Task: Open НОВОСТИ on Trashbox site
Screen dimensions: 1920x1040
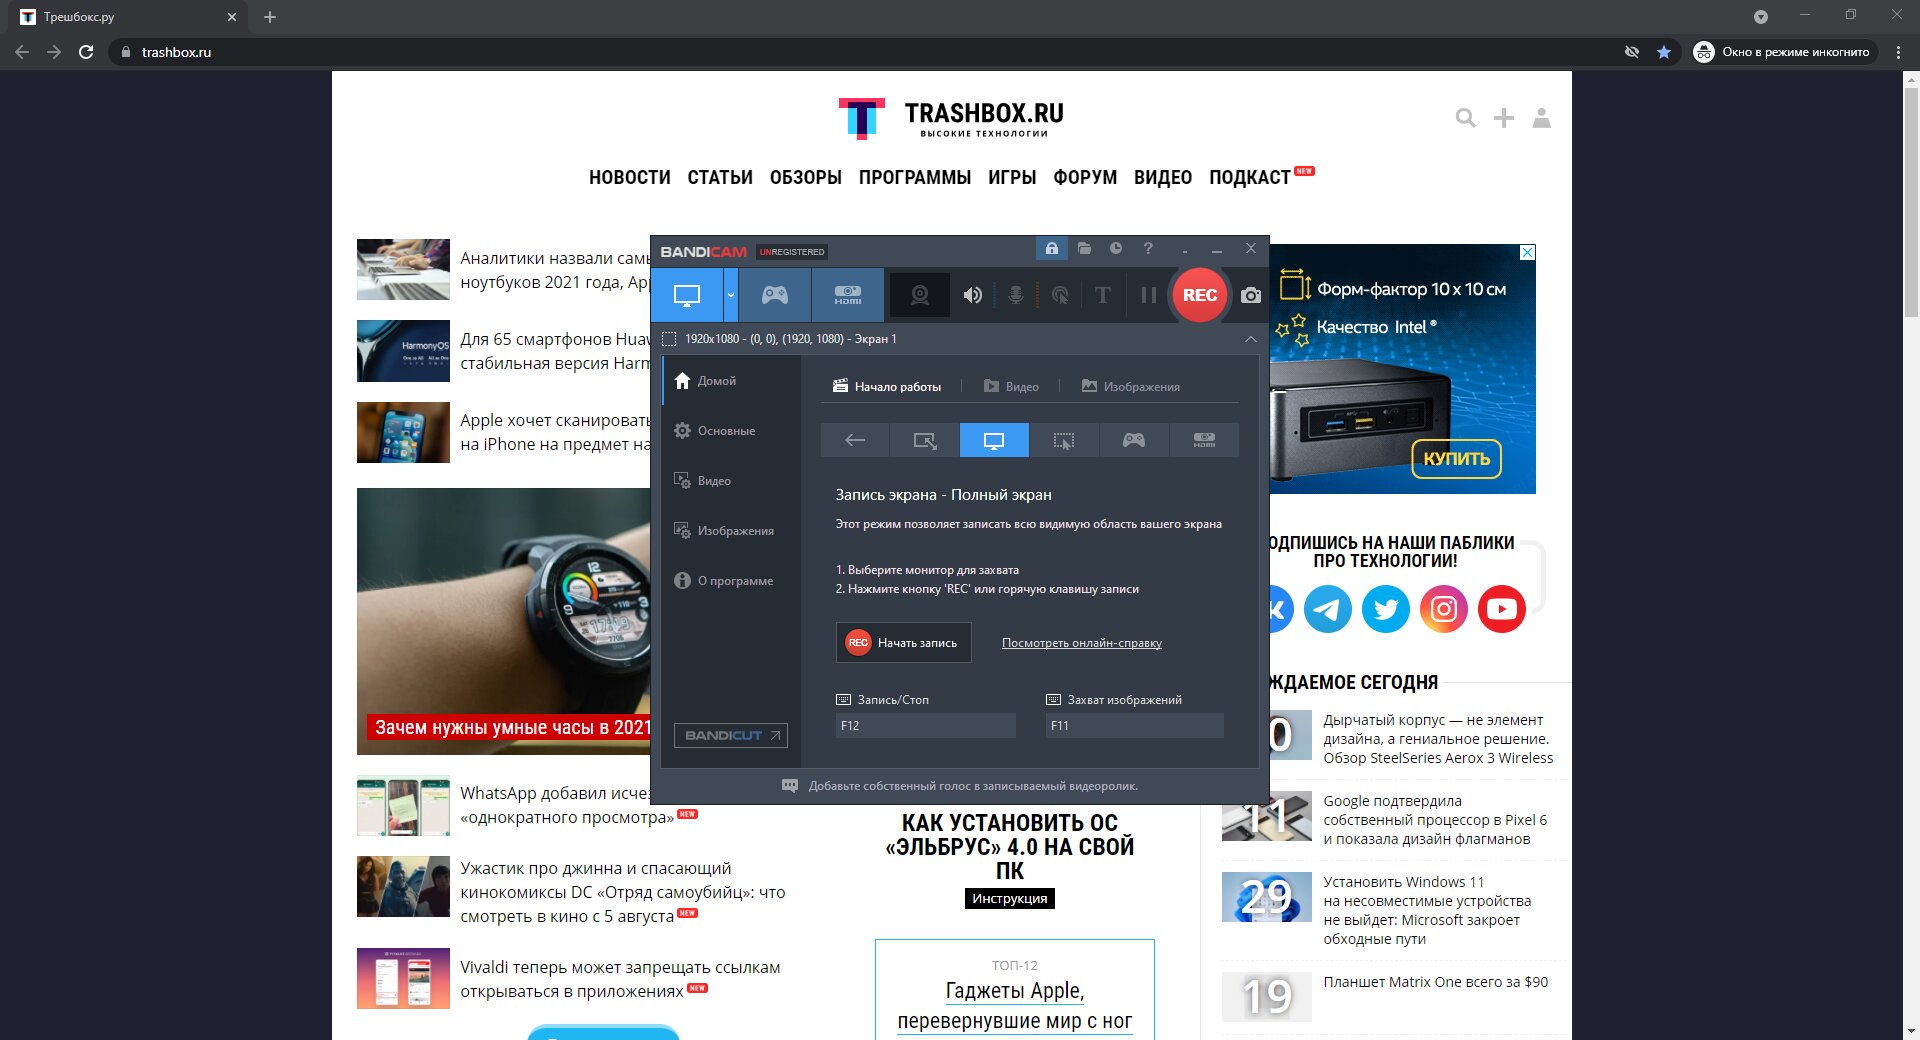Action: click(630, 178)
